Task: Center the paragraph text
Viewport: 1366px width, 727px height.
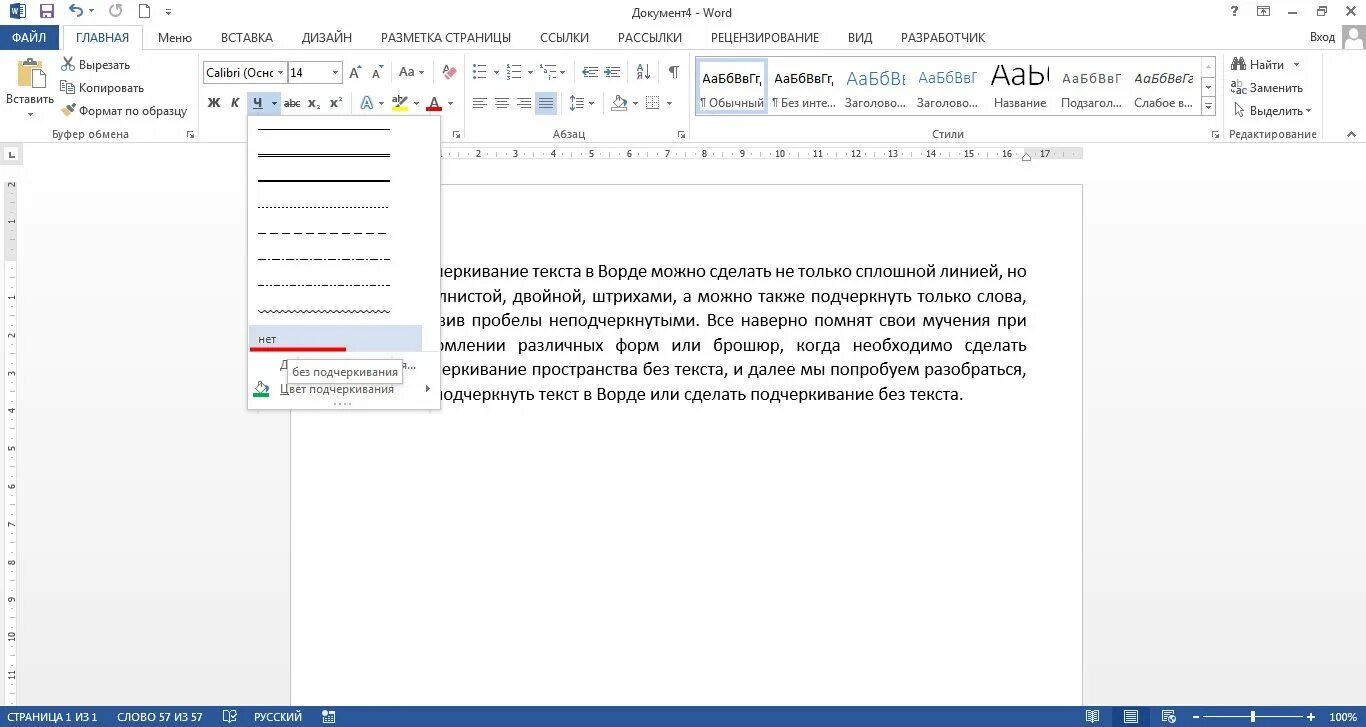Action: click(x=502, y=103)
